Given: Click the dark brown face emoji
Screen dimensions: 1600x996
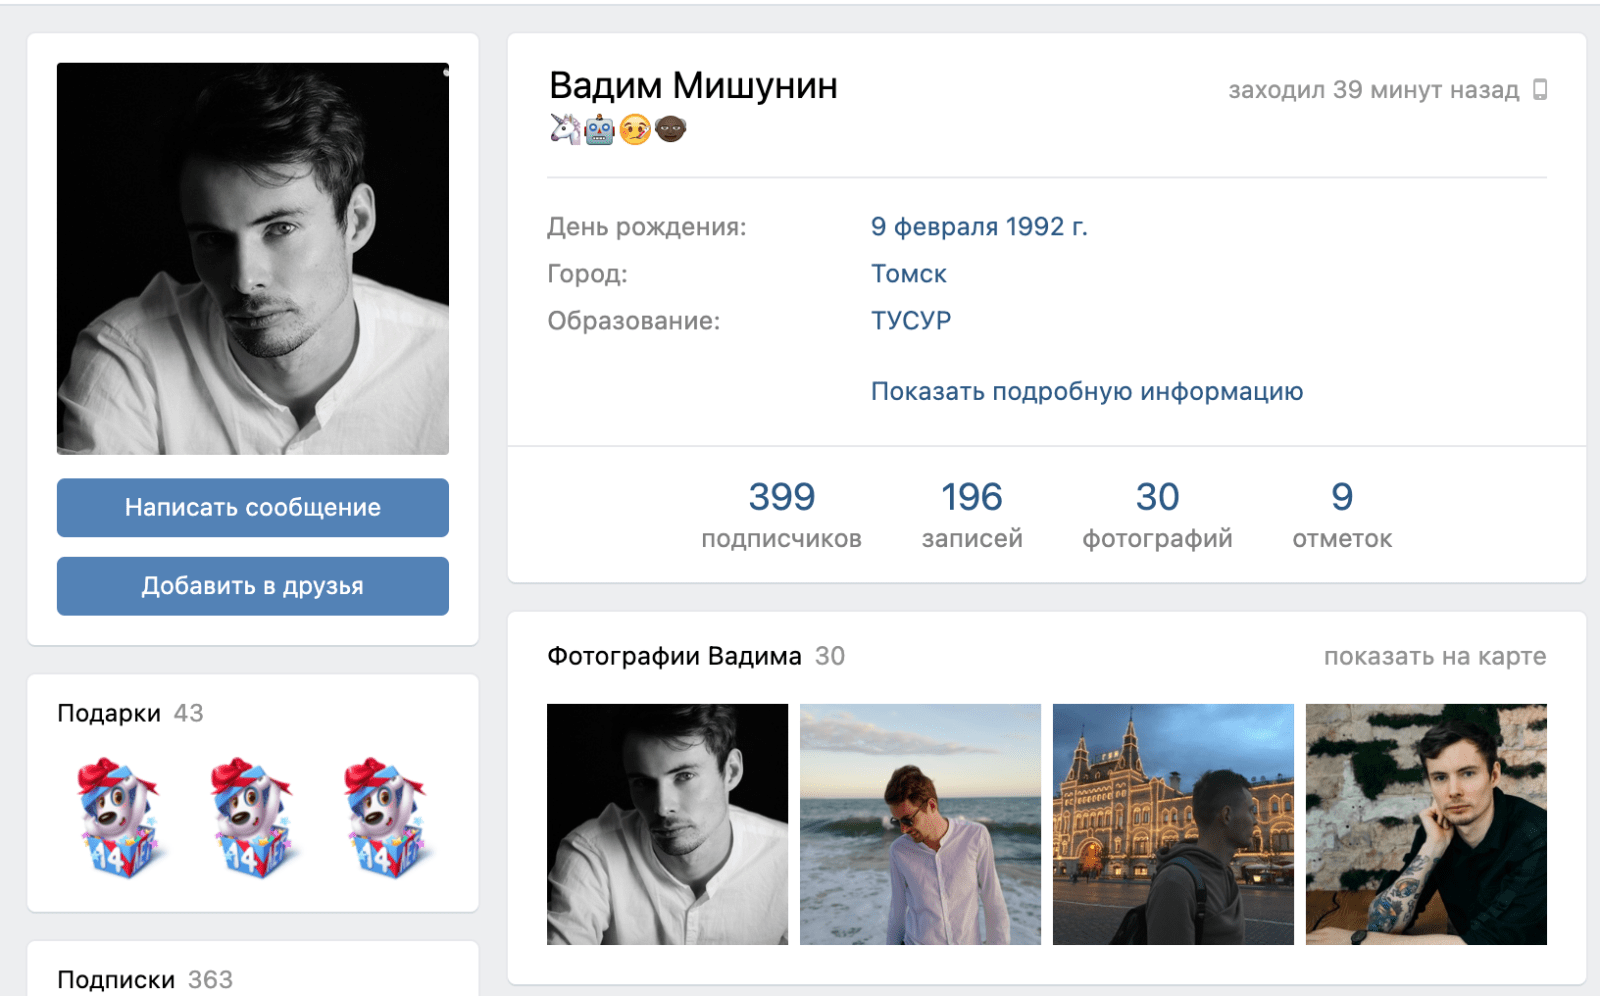Looking at the screenshot, I should click(x=670, y=129).
